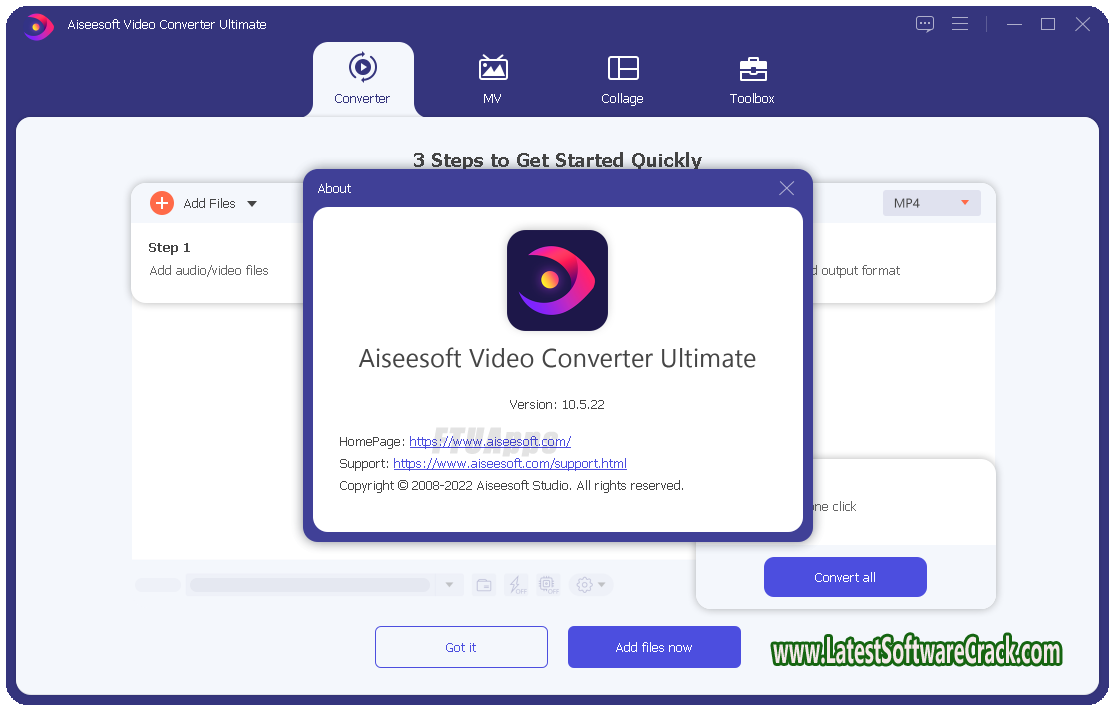Viewport: 1112px width, 706px height.
Task: Click the Converter tab icon
Action: click(x=362, y=68)
